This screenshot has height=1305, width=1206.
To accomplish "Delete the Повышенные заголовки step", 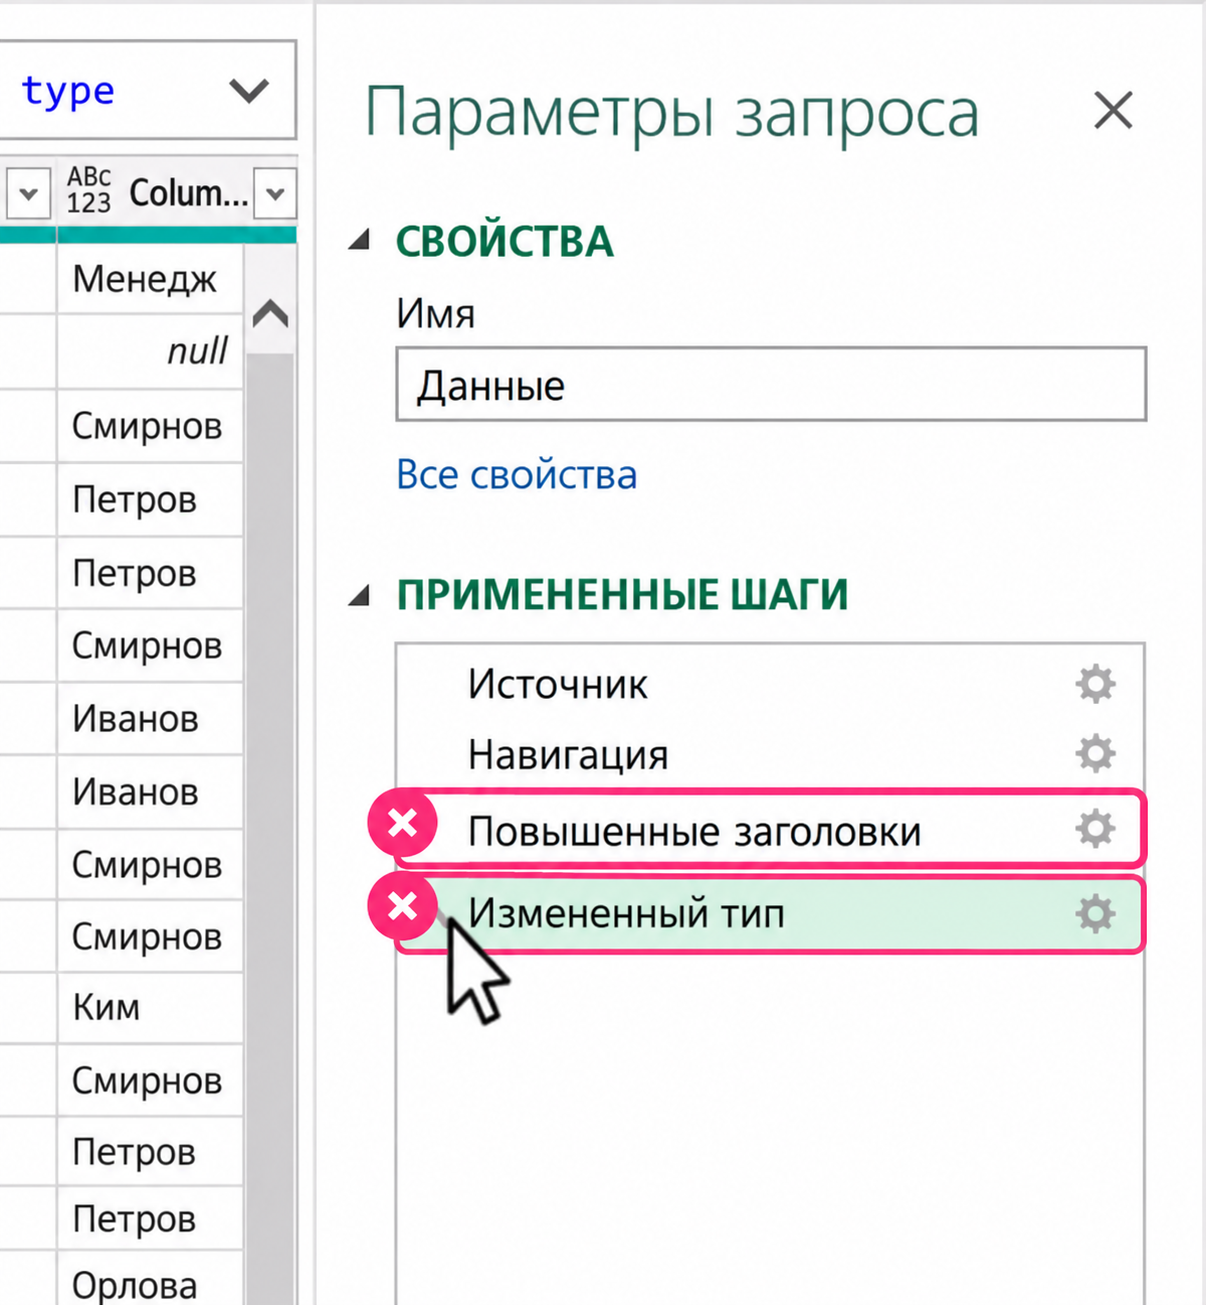I will click(403, 823).
